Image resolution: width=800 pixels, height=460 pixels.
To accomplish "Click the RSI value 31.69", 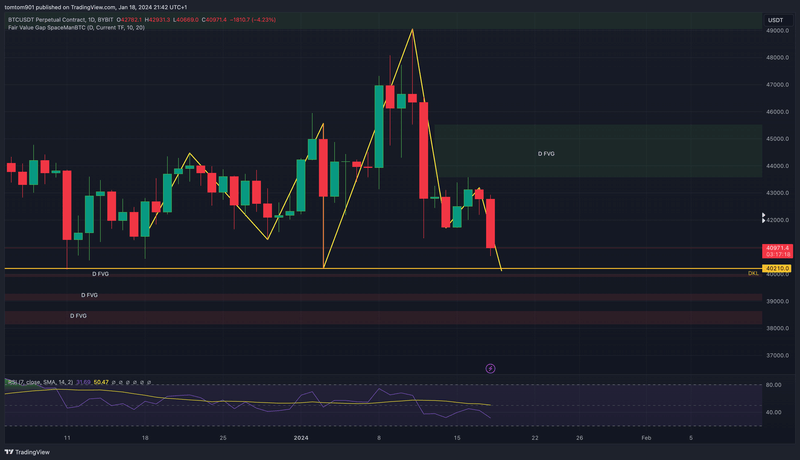I will [x=83, y=382].
